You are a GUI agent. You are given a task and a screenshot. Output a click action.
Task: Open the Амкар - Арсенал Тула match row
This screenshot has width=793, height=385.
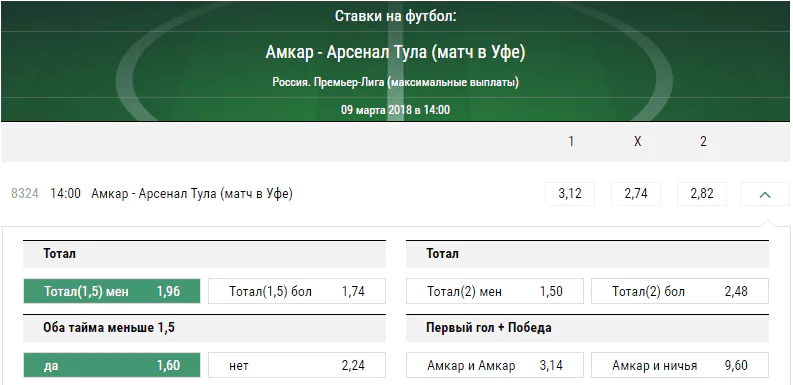tap(192, 194)
